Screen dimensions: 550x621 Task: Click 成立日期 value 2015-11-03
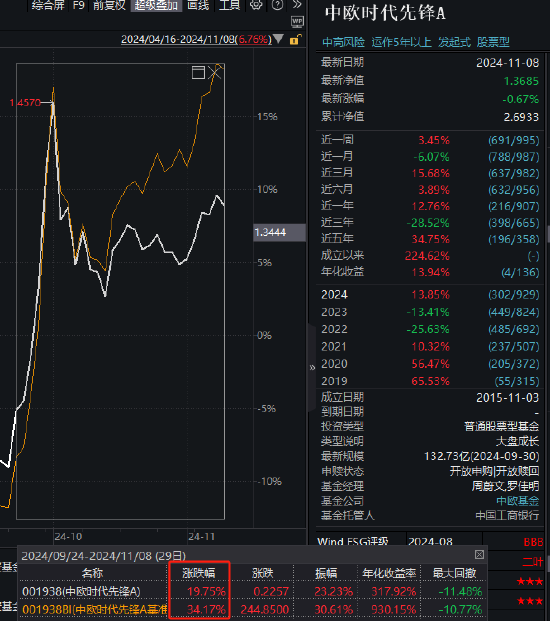pos(507,398)
